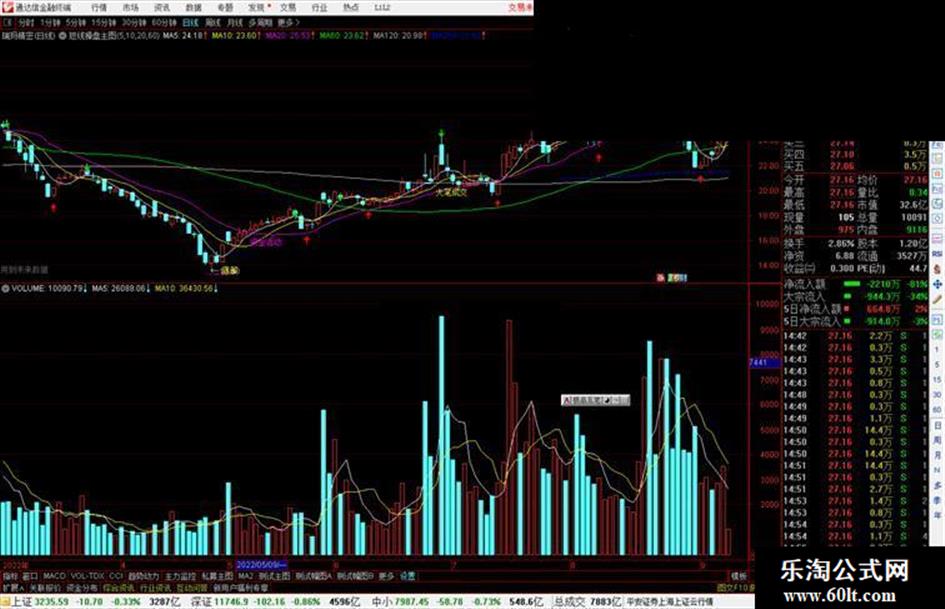Expand 更多 indicators in bottom tab bar
This screenshot has width=945, height=609.
pos(386,576)
